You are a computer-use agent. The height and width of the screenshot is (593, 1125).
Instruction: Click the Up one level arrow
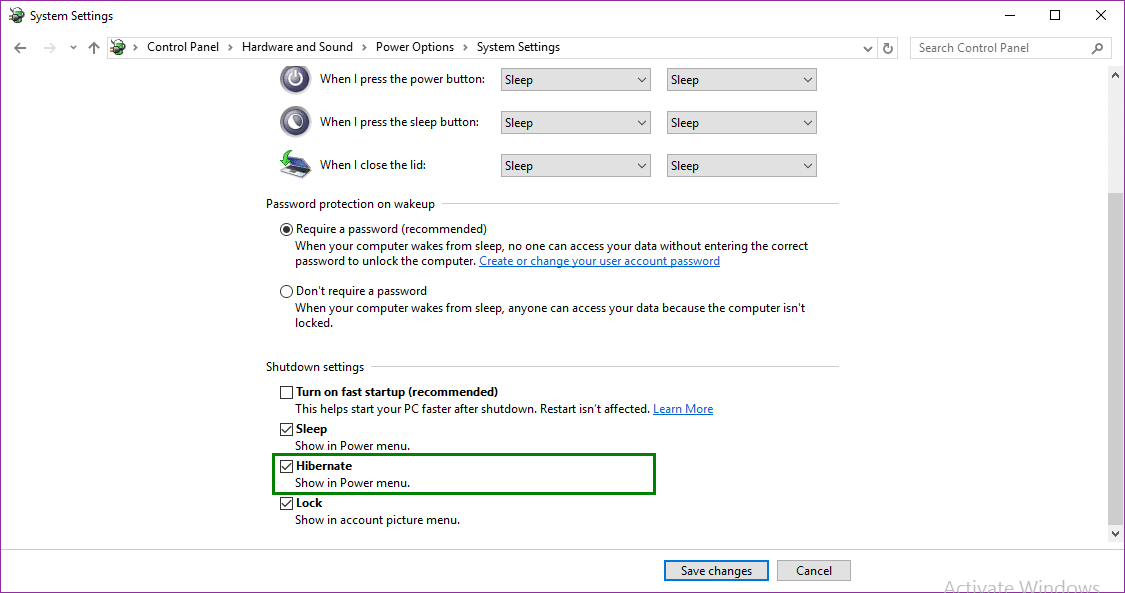(93, 48)
